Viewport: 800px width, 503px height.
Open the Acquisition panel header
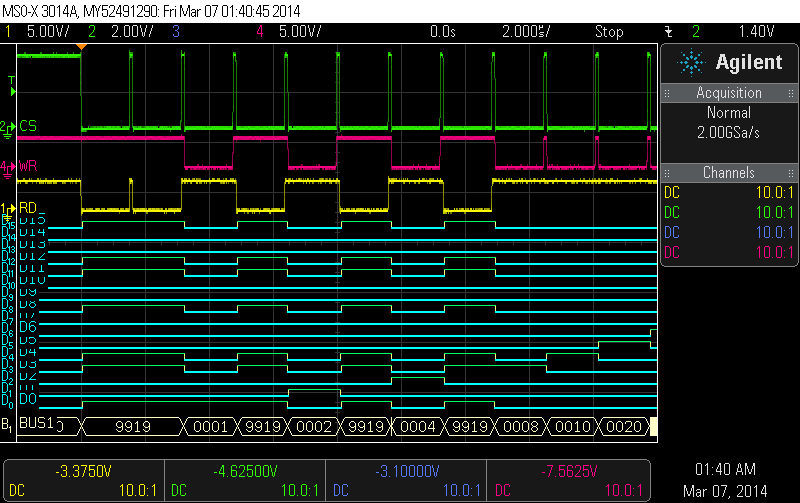pos(729,93)
